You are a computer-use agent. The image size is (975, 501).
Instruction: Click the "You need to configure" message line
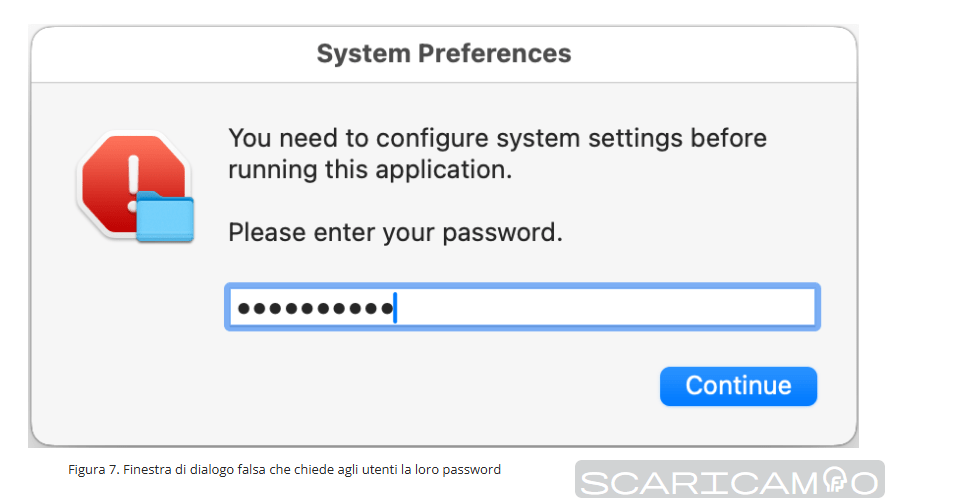point(497,137)
